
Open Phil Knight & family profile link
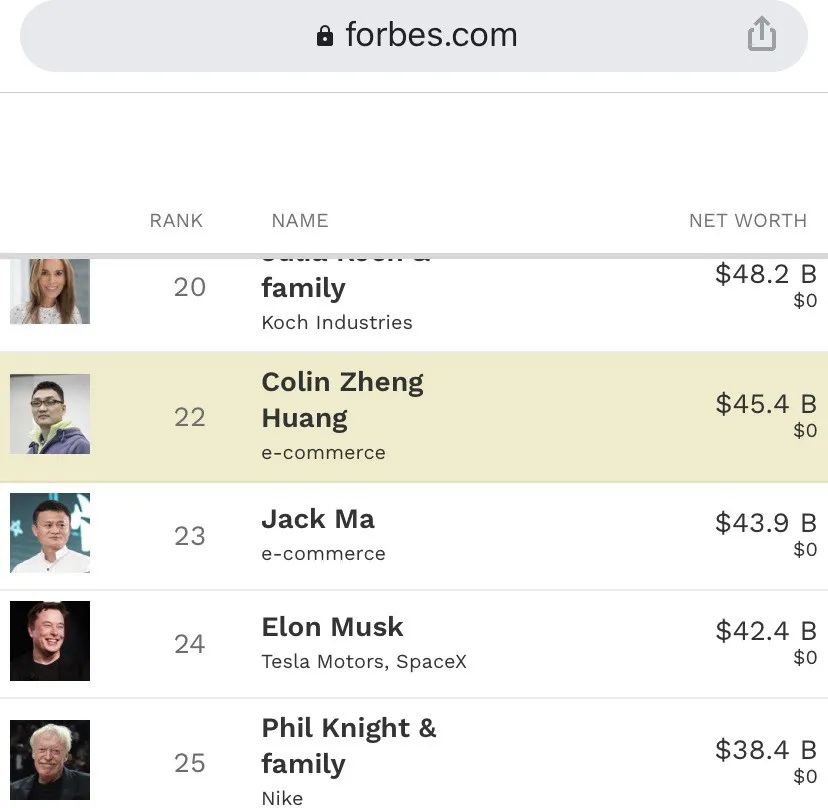[x=348, y=745]
